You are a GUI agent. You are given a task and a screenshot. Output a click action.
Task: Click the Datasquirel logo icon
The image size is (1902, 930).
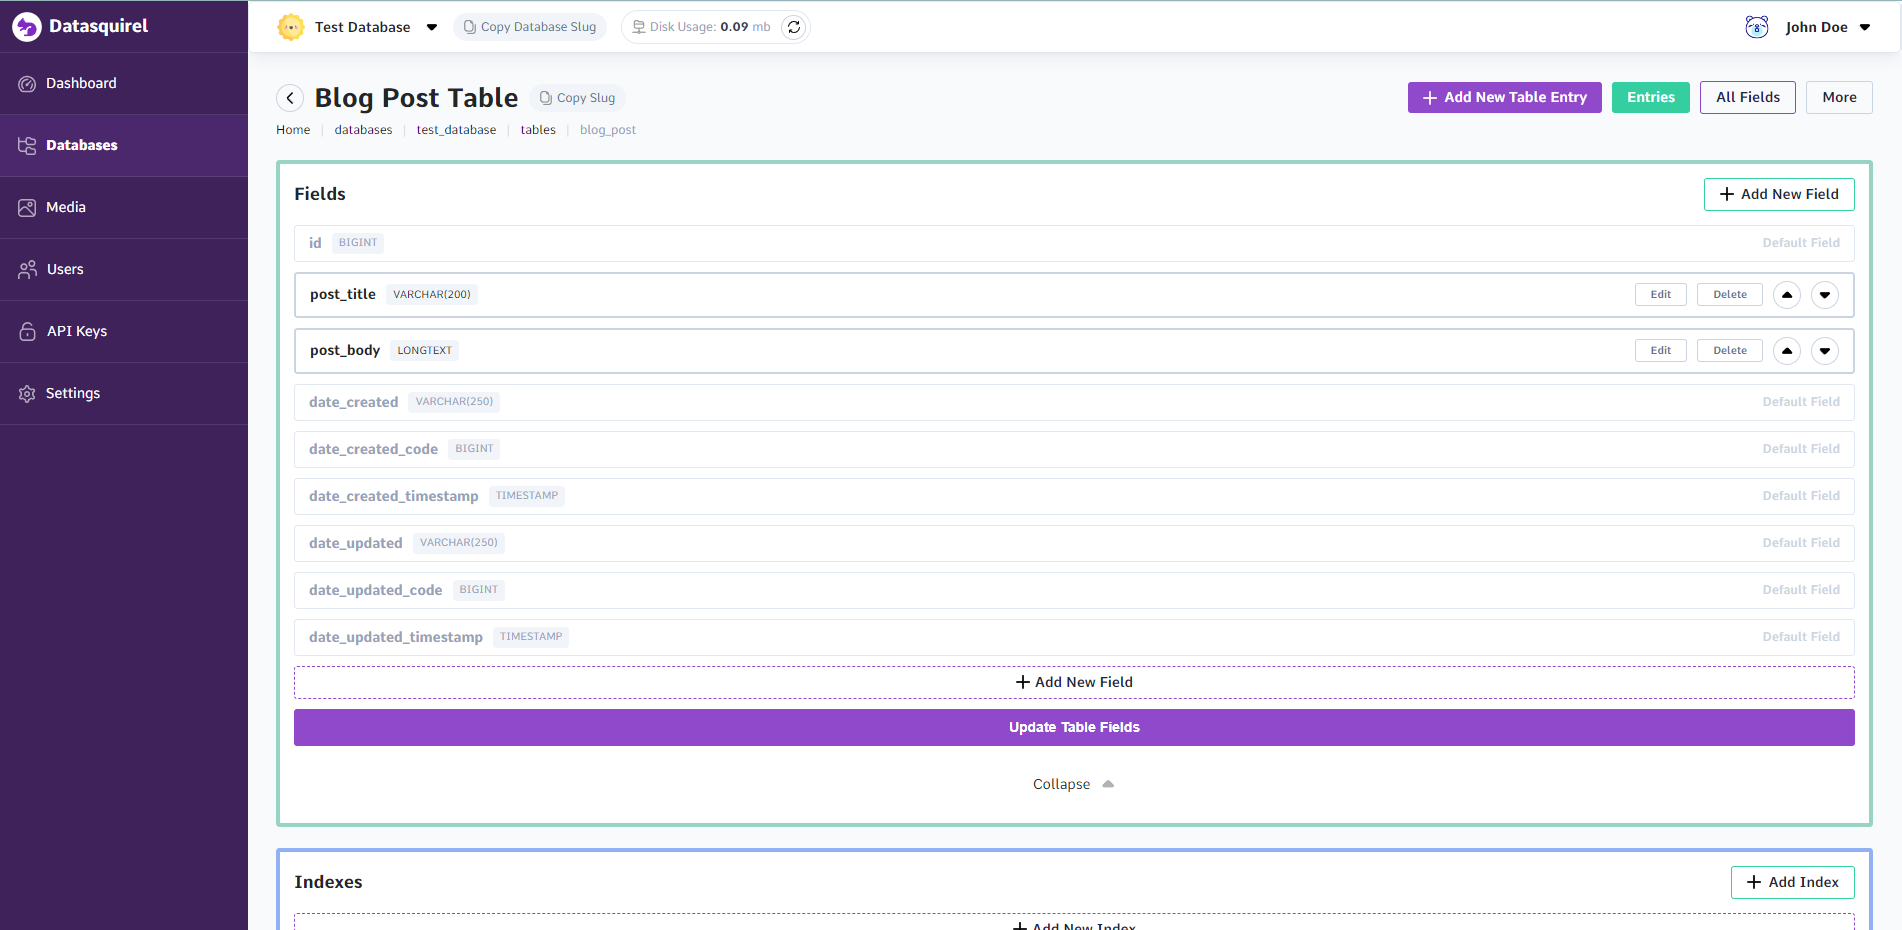(27, 27)
